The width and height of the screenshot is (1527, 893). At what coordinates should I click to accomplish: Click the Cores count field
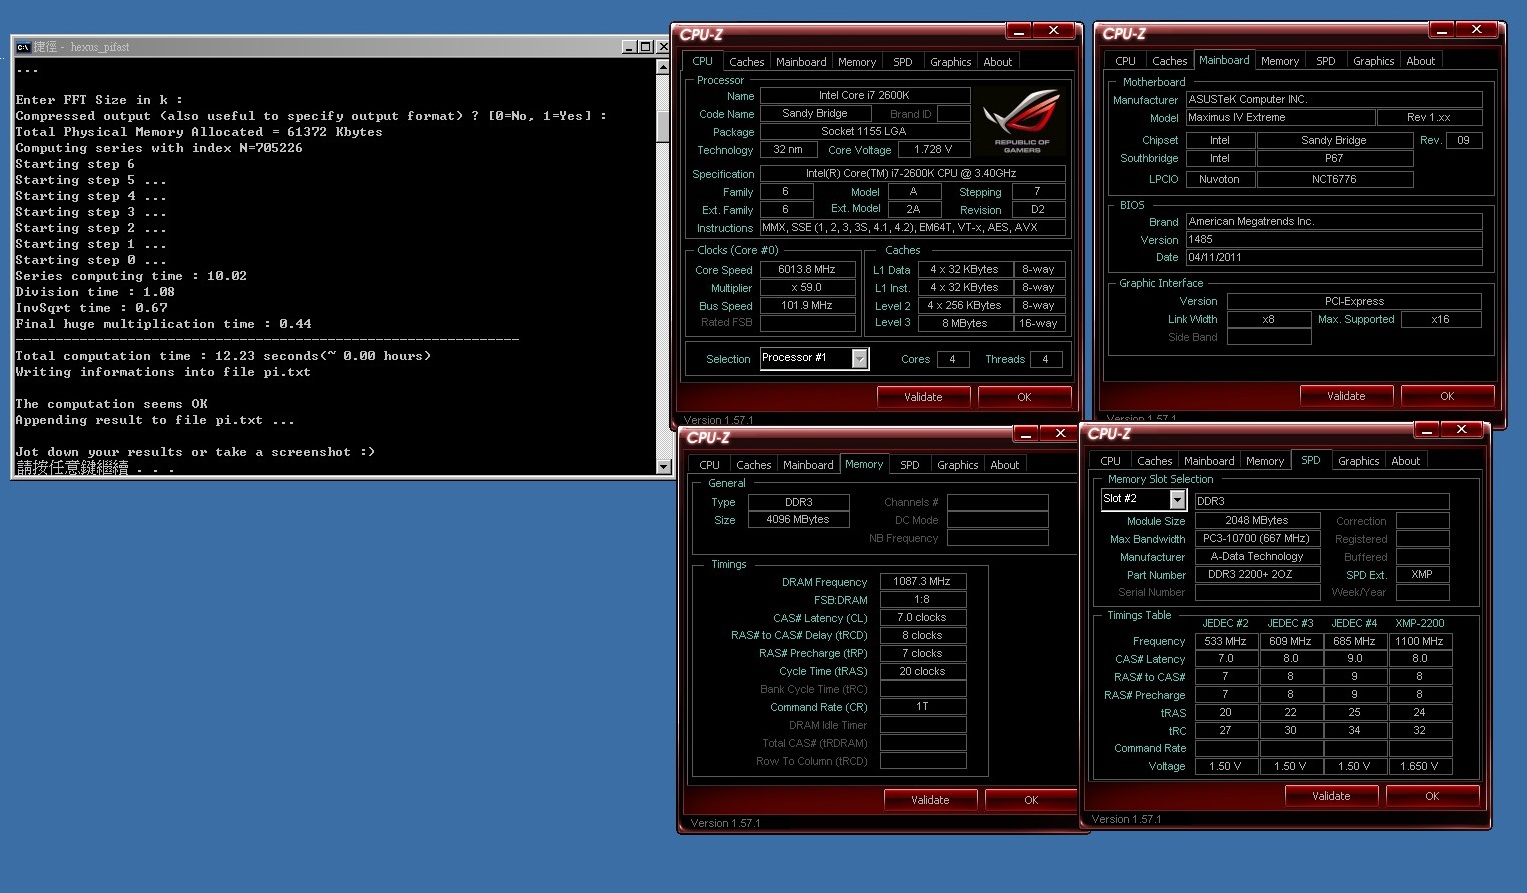coord(952,360)
